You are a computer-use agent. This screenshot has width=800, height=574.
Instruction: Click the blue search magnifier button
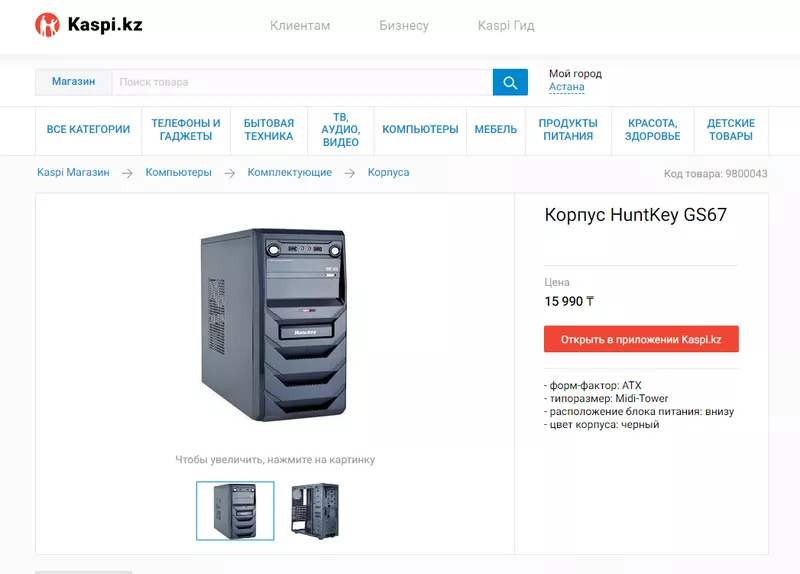click(x=510, y=82)
